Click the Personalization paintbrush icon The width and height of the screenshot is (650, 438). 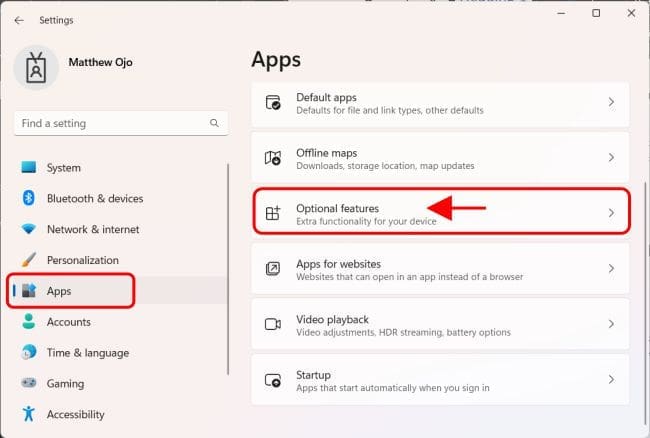click(x=29, y=260)
